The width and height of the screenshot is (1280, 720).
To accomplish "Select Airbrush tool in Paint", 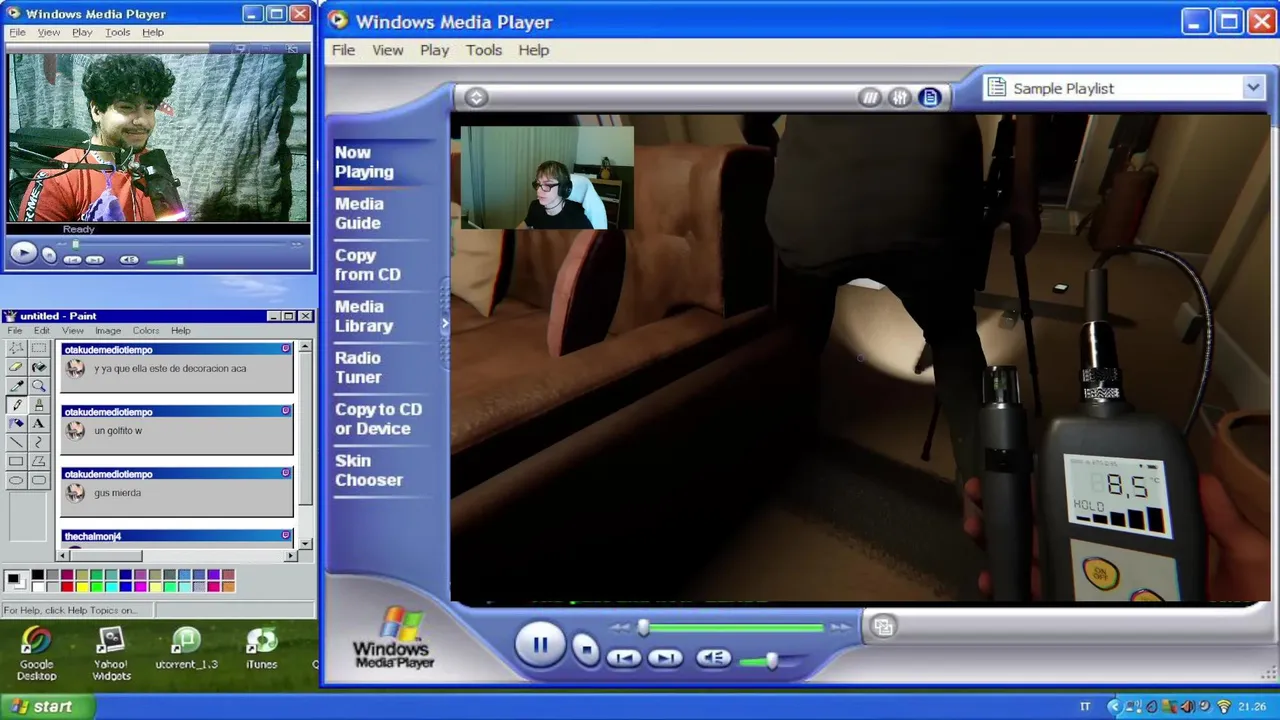I will pos(16,424).
